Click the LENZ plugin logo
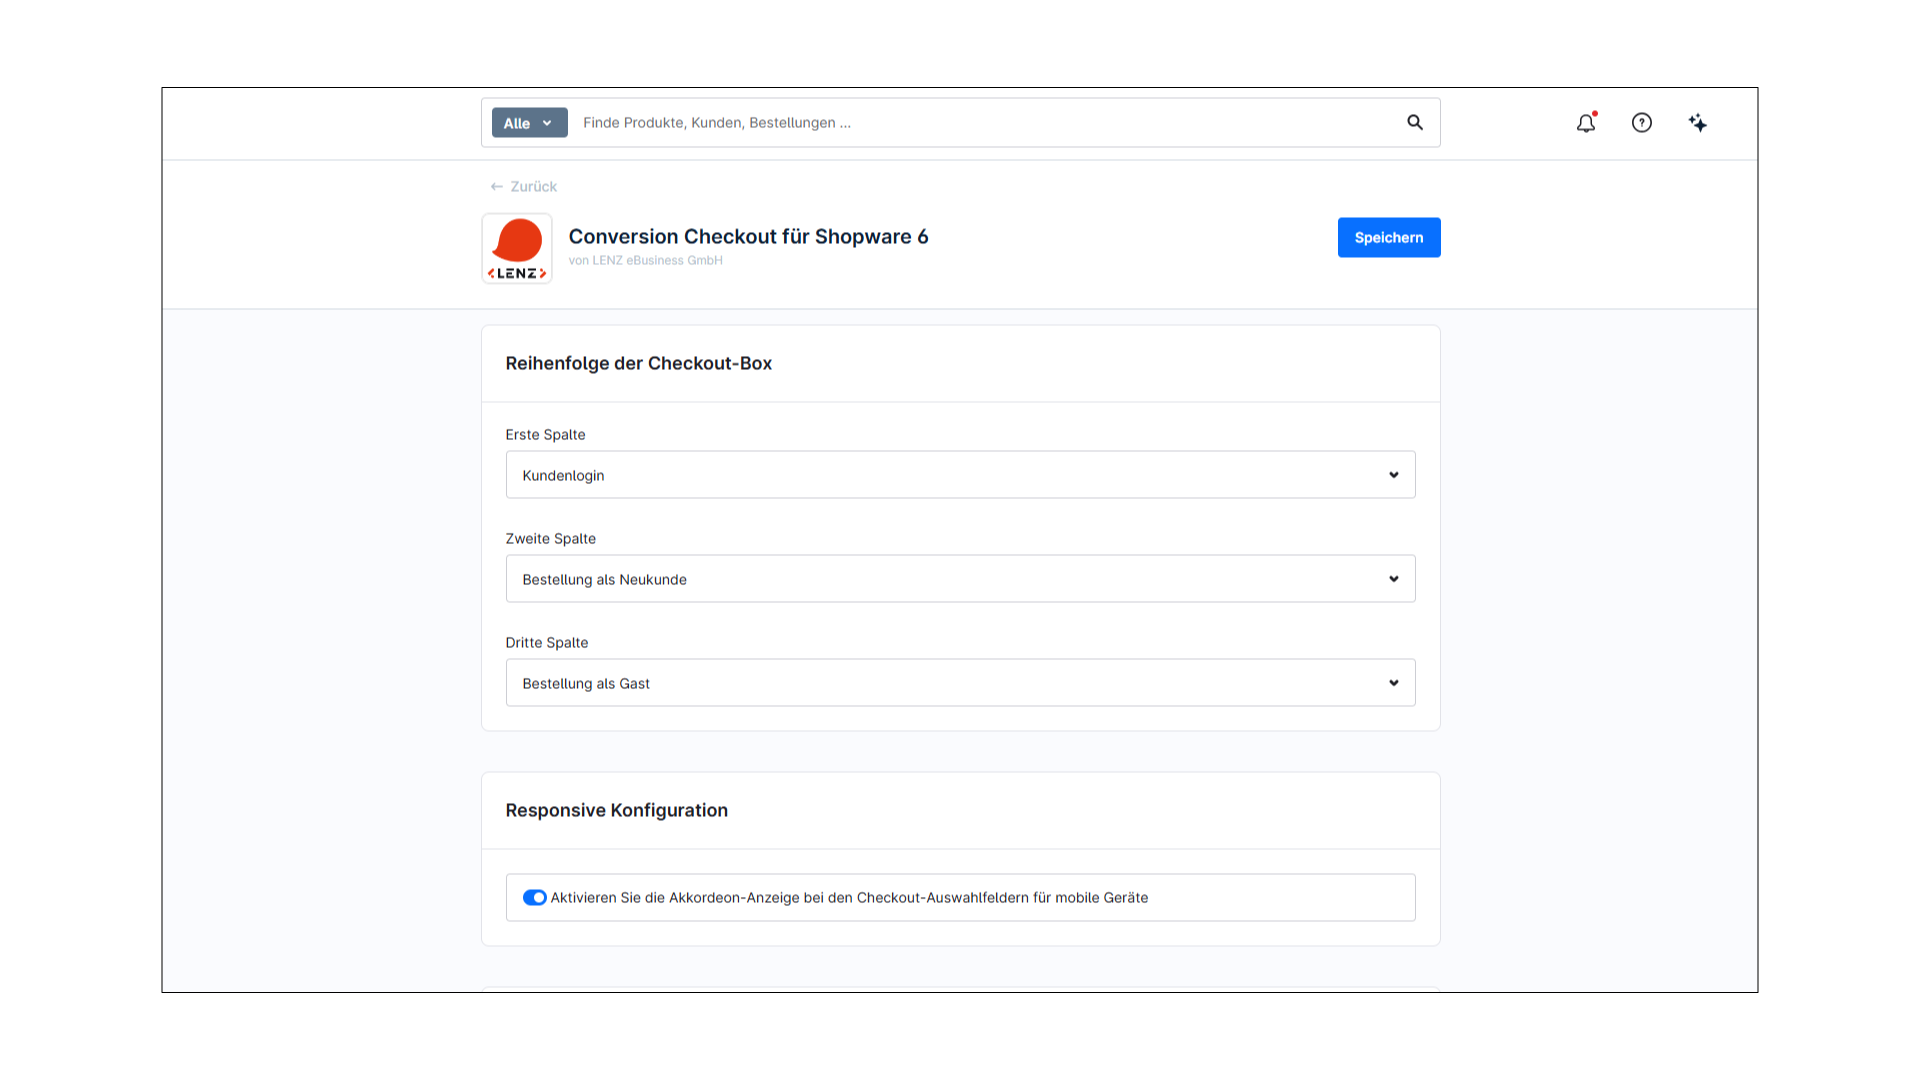The height and width of the screenshot is (1080, 1920). pos(516,247)
